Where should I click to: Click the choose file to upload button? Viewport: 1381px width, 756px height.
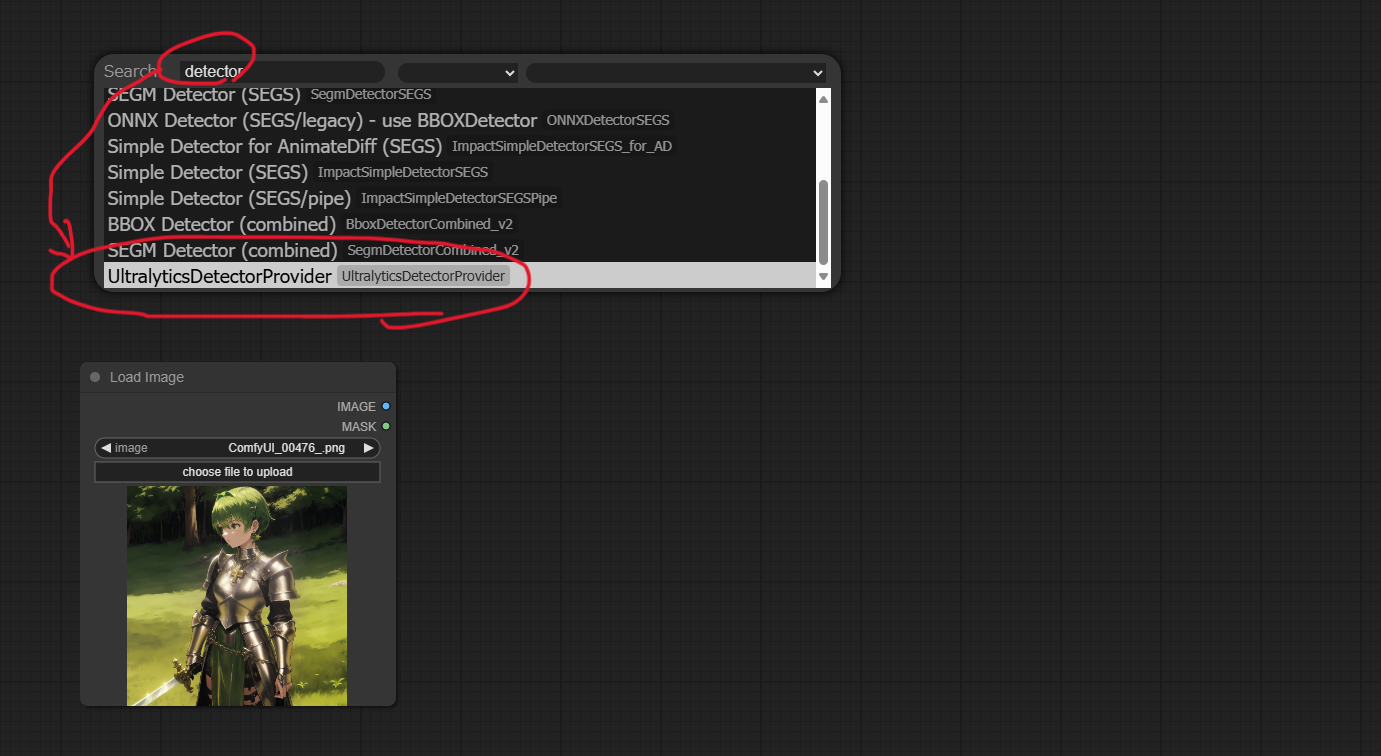click(237, 472)
